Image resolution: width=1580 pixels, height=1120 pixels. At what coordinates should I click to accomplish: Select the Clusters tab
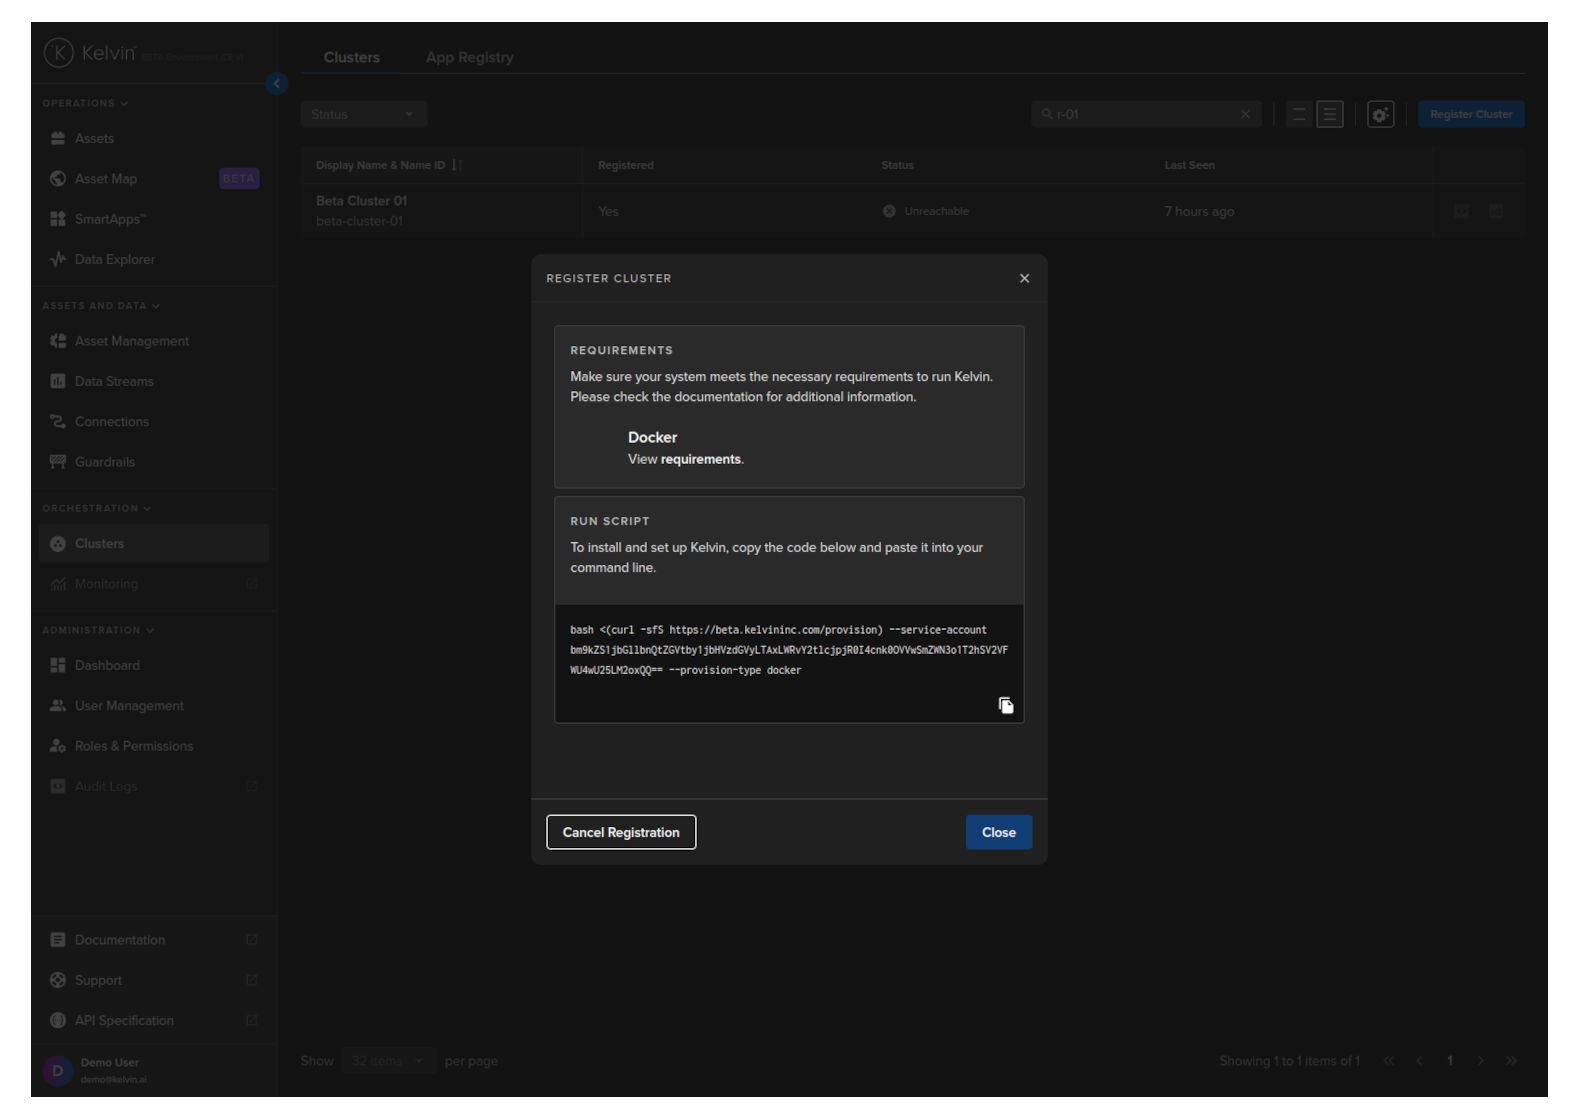(351, 57)
